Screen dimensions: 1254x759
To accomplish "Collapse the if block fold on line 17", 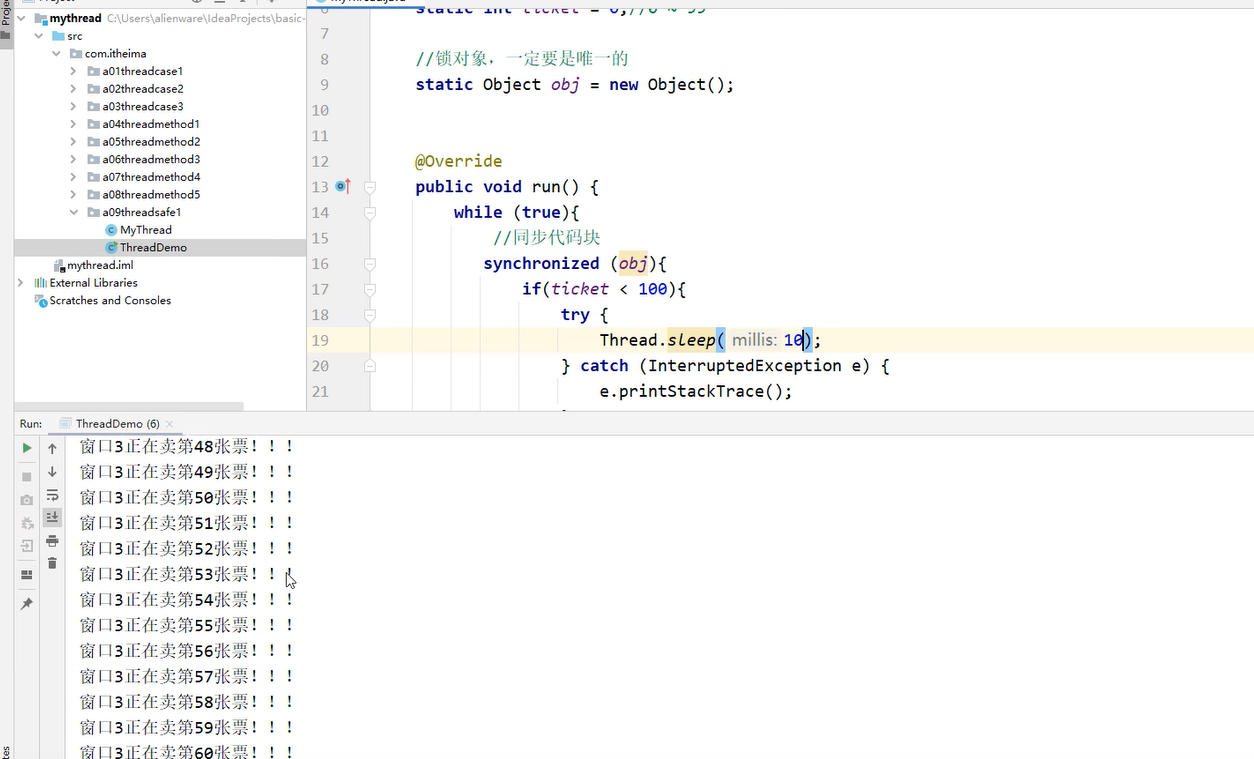I will [370, 289].
